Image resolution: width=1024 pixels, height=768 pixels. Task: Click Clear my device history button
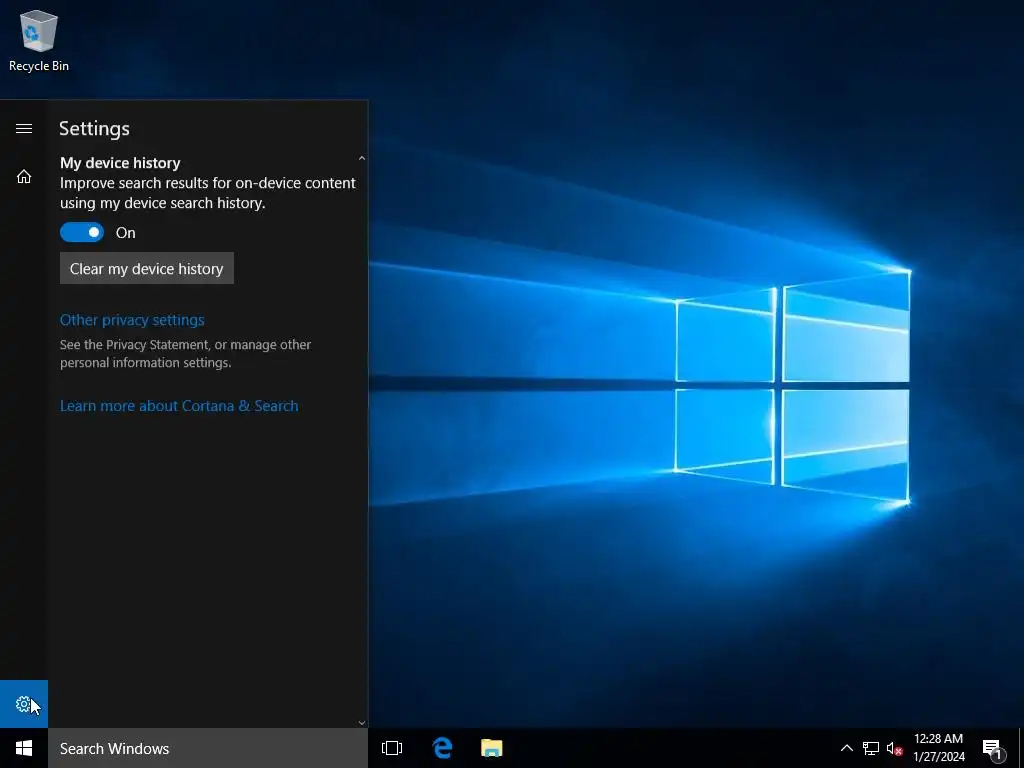coord(147,268)
